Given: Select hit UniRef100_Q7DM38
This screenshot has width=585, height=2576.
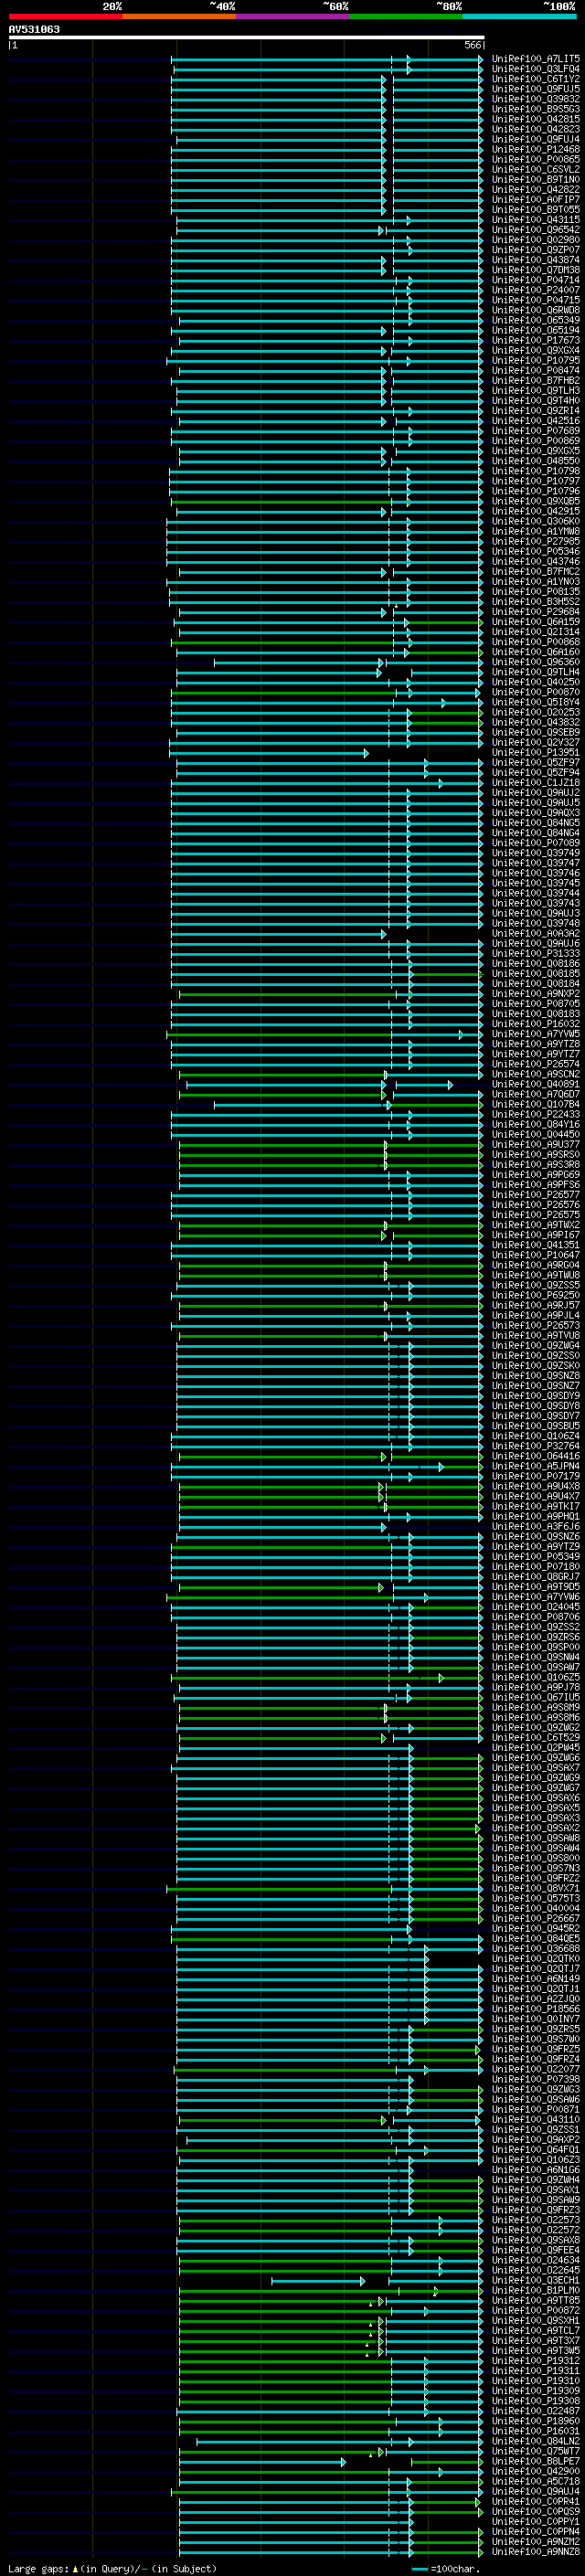Looking at the screenshot, I should (x=536, y=270).
